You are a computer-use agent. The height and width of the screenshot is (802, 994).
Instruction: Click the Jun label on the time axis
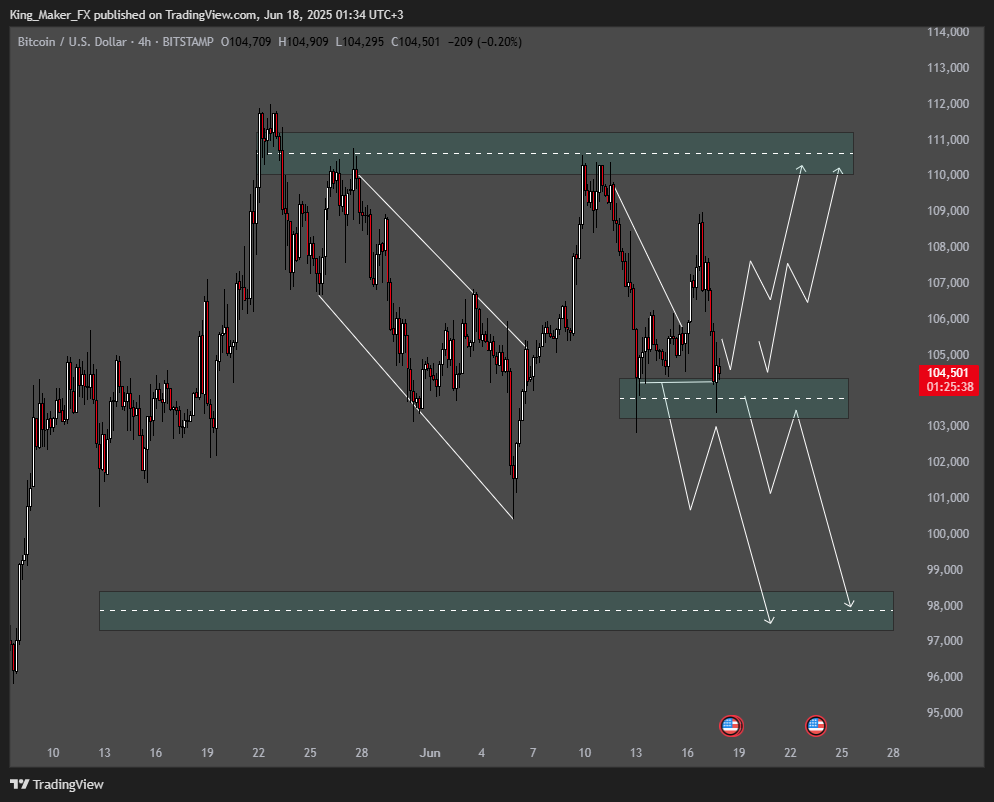click(430, 753)
